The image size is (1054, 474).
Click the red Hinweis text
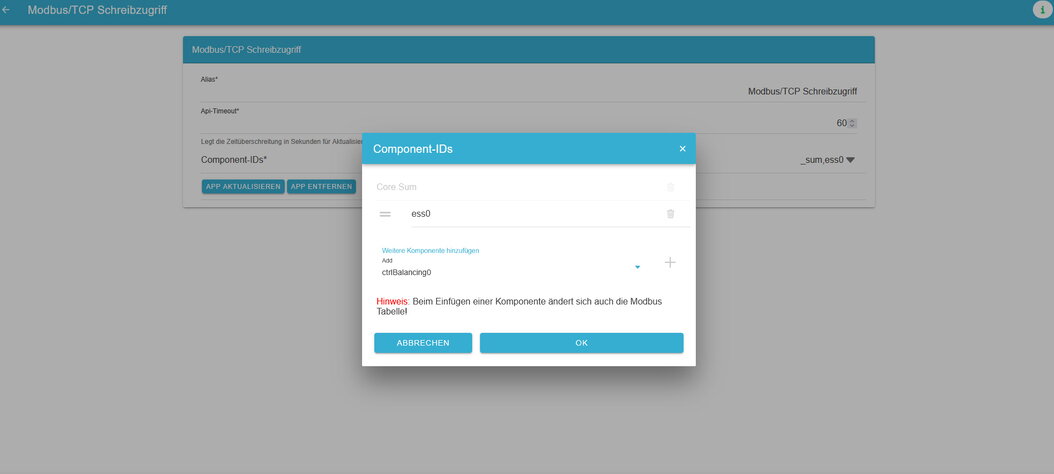pos(393,302)
